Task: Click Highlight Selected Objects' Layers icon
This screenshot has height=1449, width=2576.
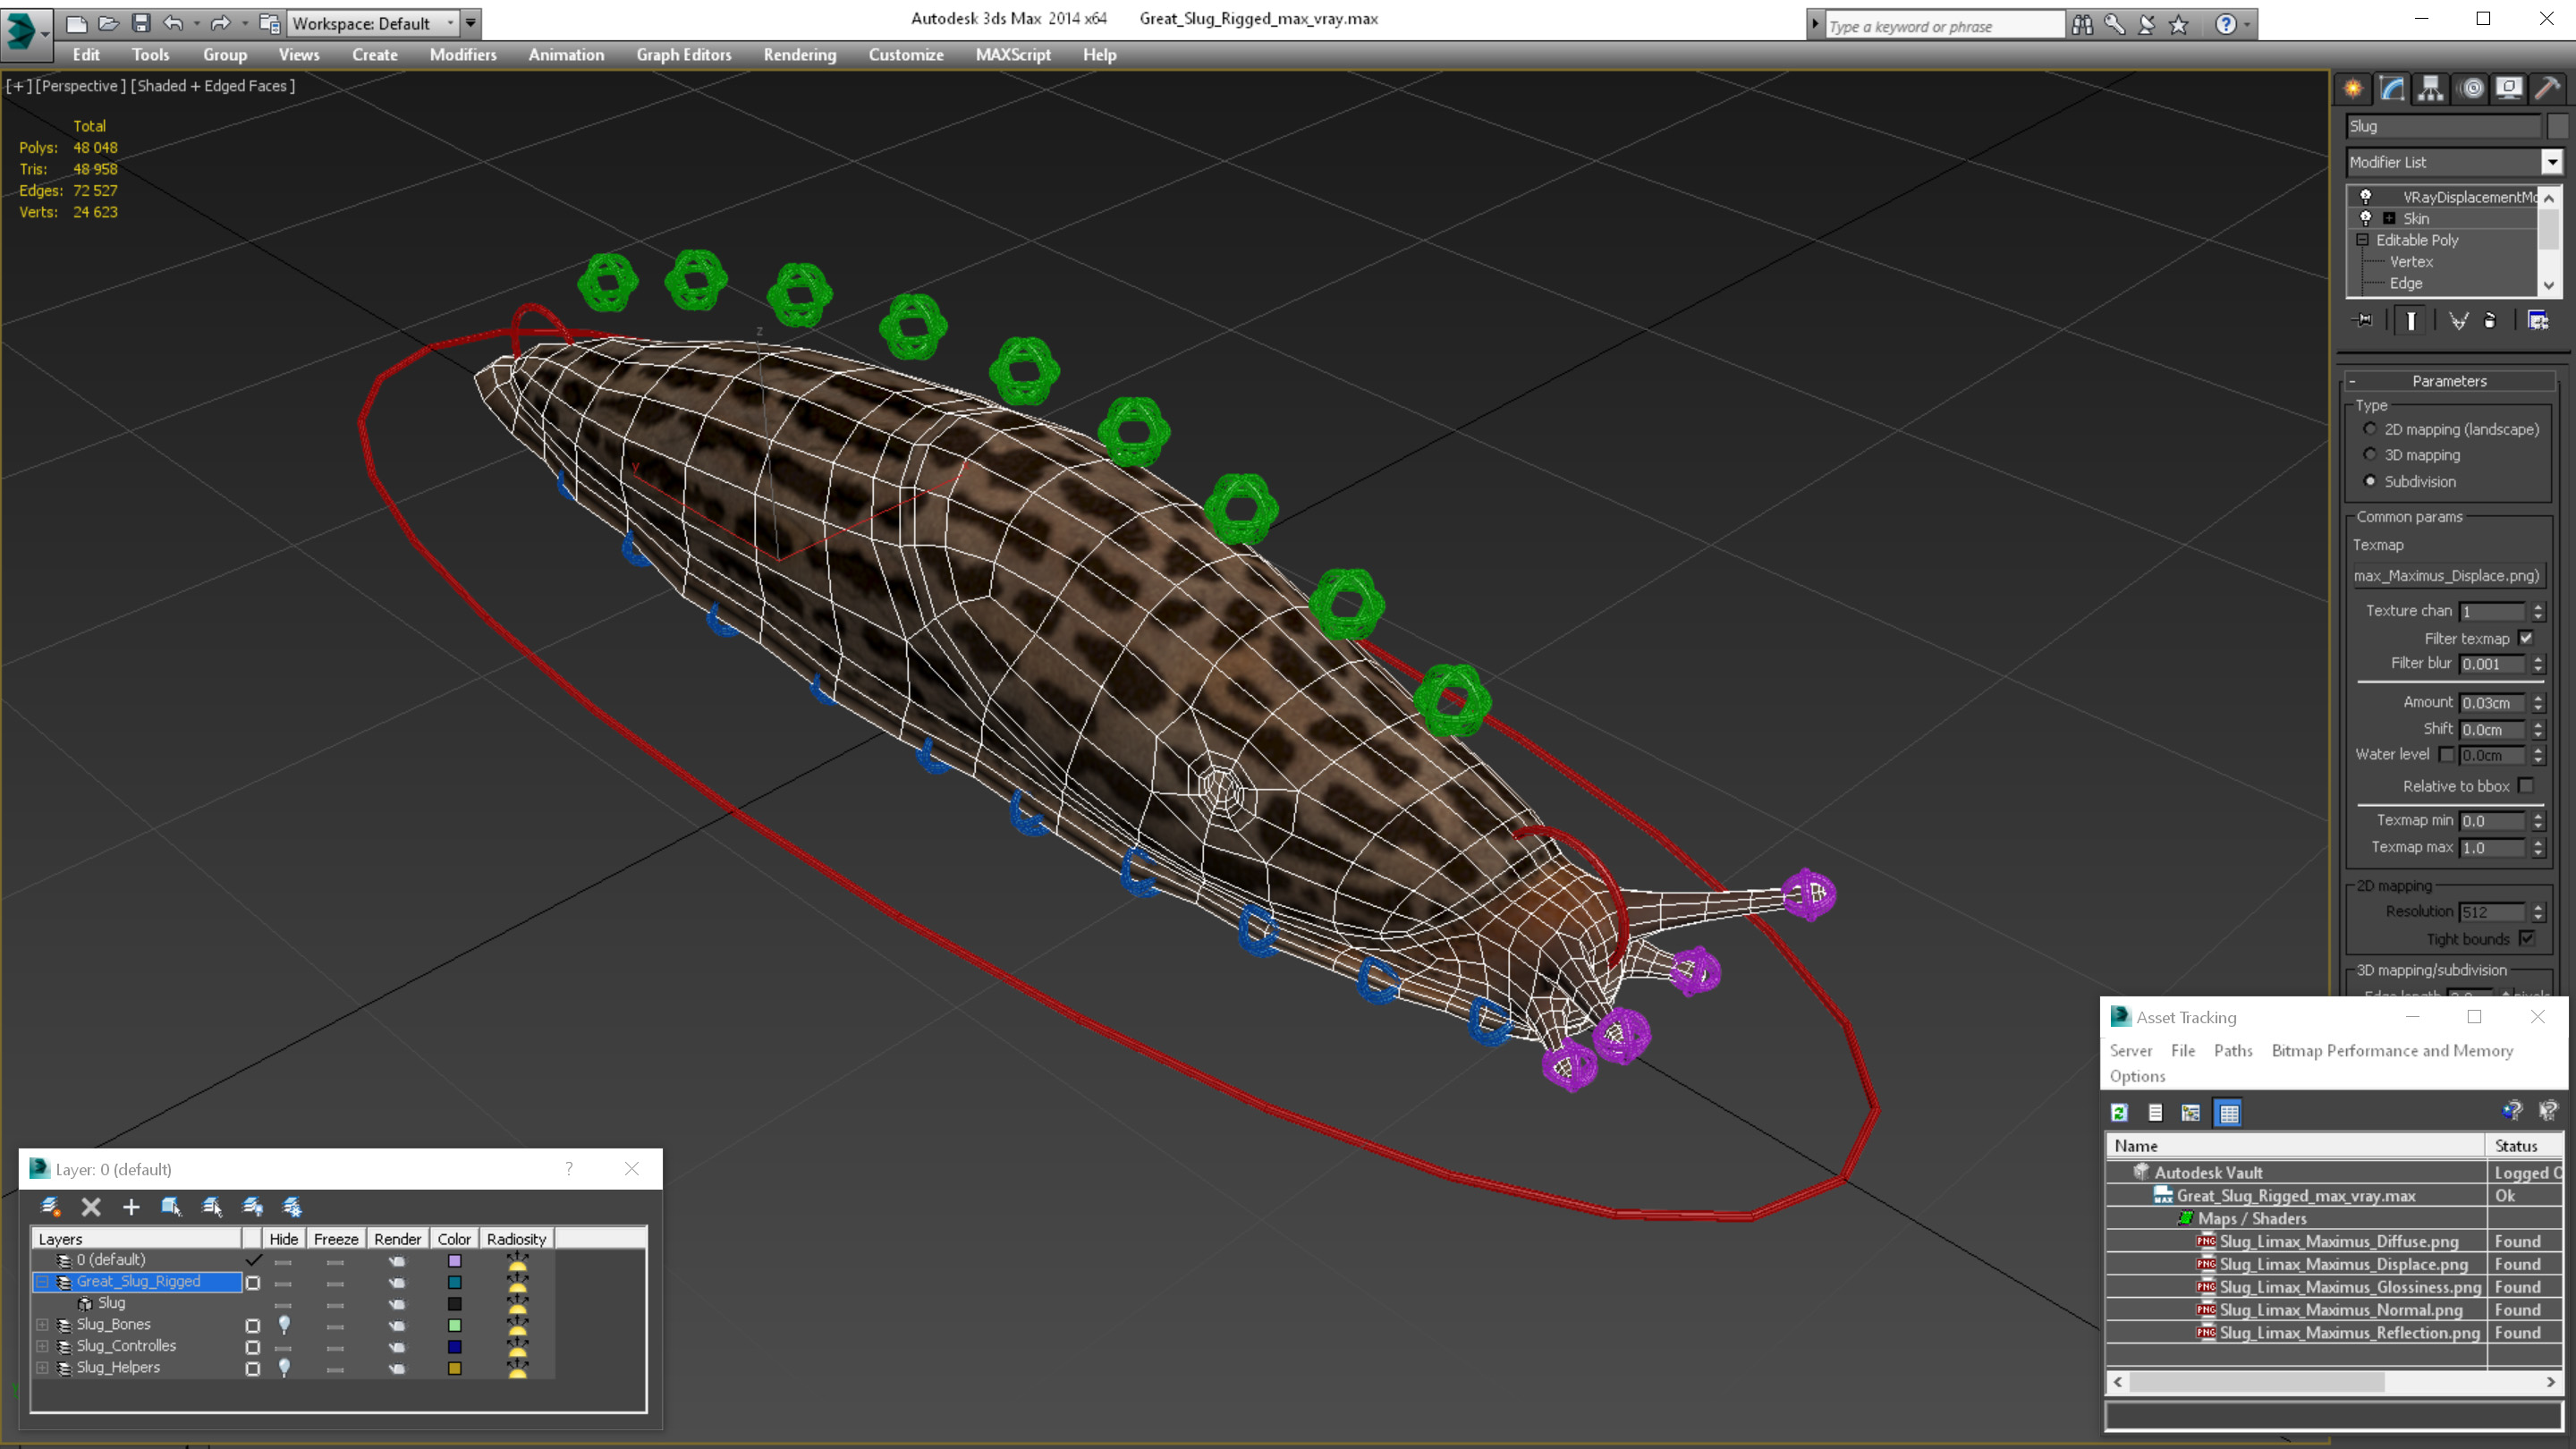Action: [x=212, y=1206]
